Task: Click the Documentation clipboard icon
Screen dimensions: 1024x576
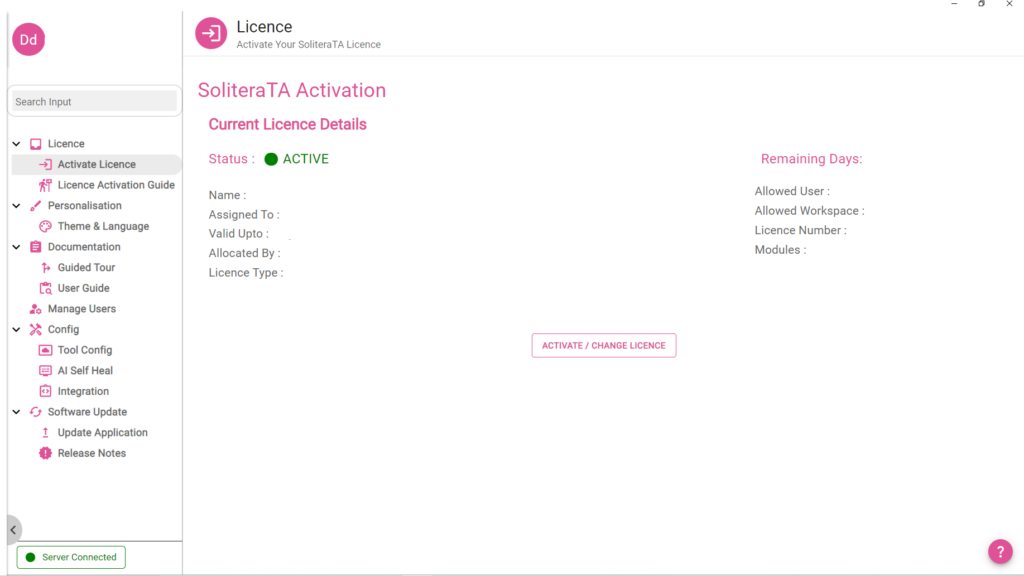Action: 36,247
